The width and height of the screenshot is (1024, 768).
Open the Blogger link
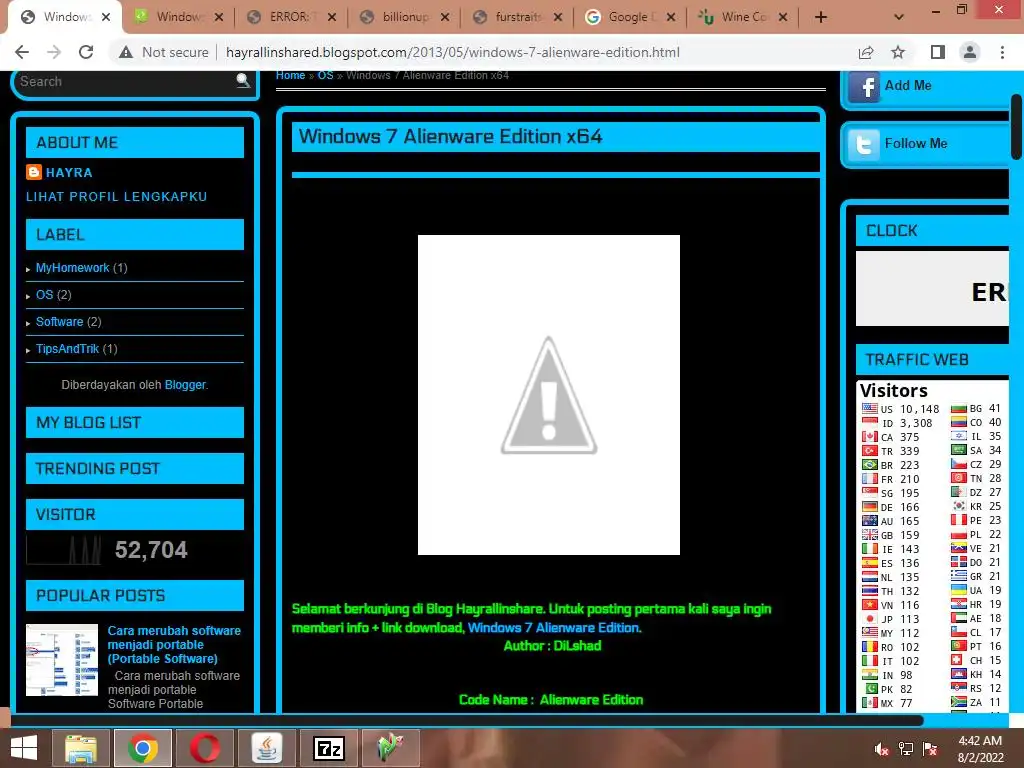tap(185, 385)
